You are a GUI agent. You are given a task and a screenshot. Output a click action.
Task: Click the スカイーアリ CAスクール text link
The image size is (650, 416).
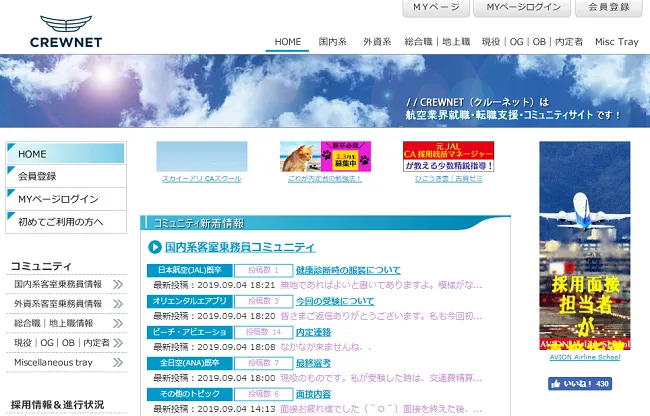pos(202,179)
